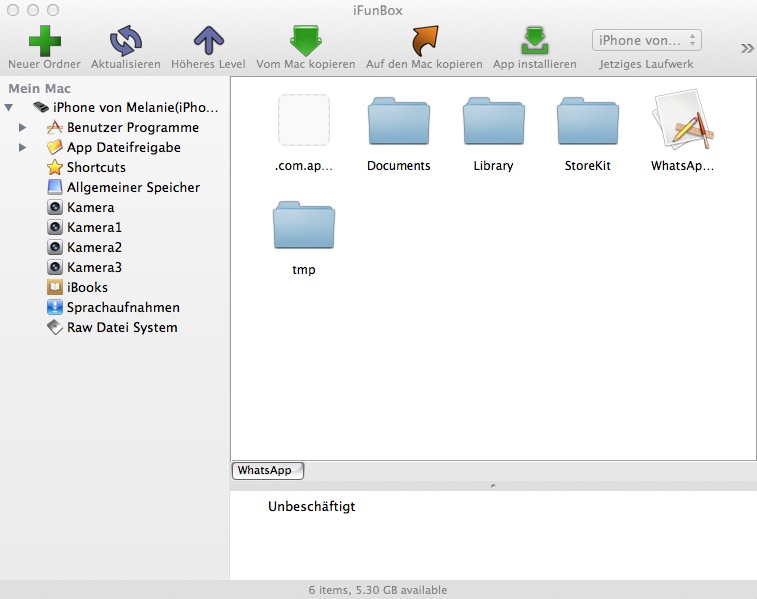Minimize the iFunBox window
This screenshot has width=757, height=599.
point(33,10)
